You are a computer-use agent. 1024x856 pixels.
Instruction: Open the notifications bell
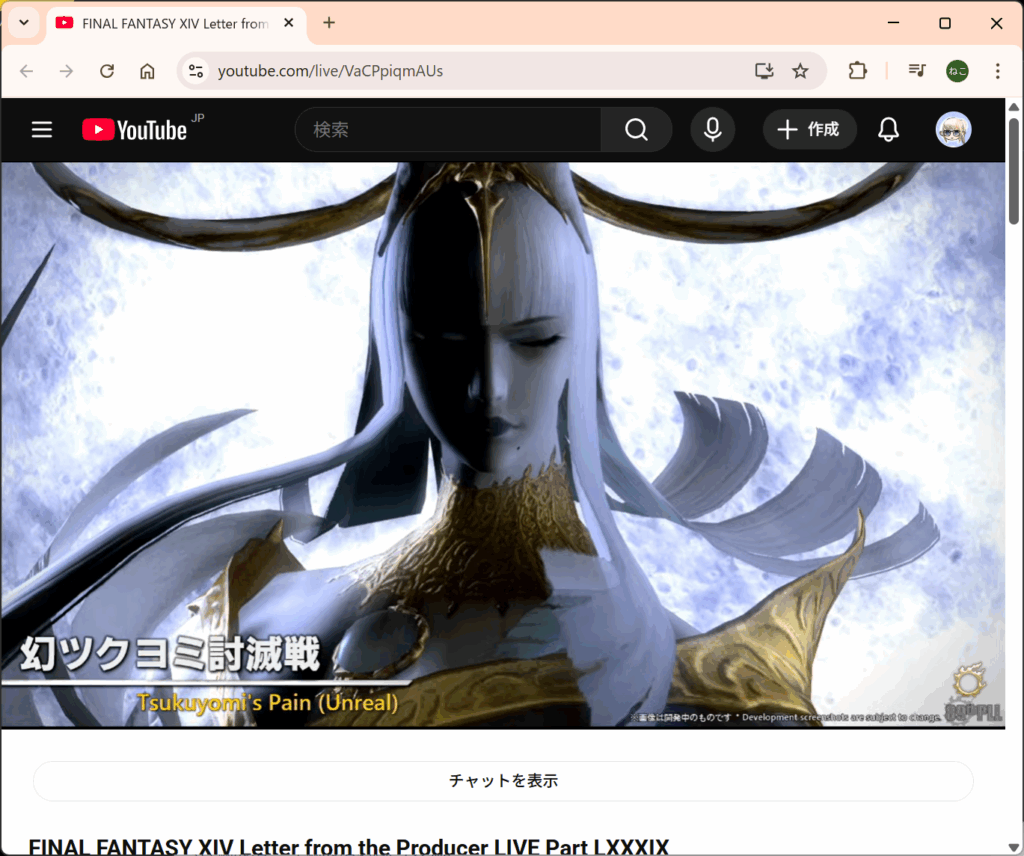888,130
